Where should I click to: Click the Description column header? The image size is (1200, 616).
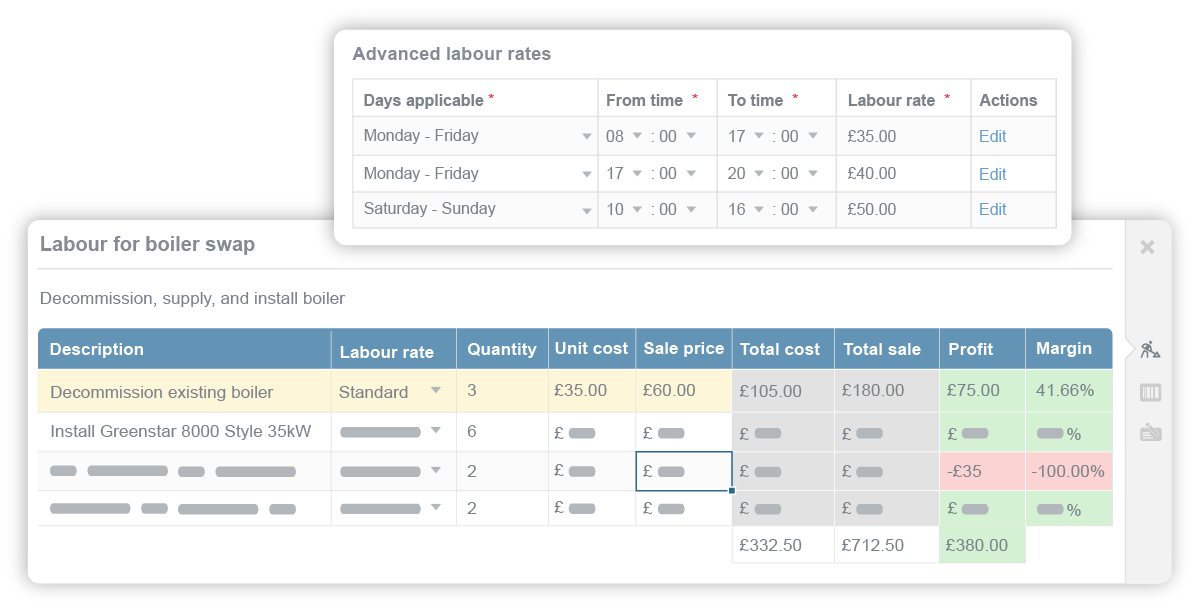click(x=97, y=349)
